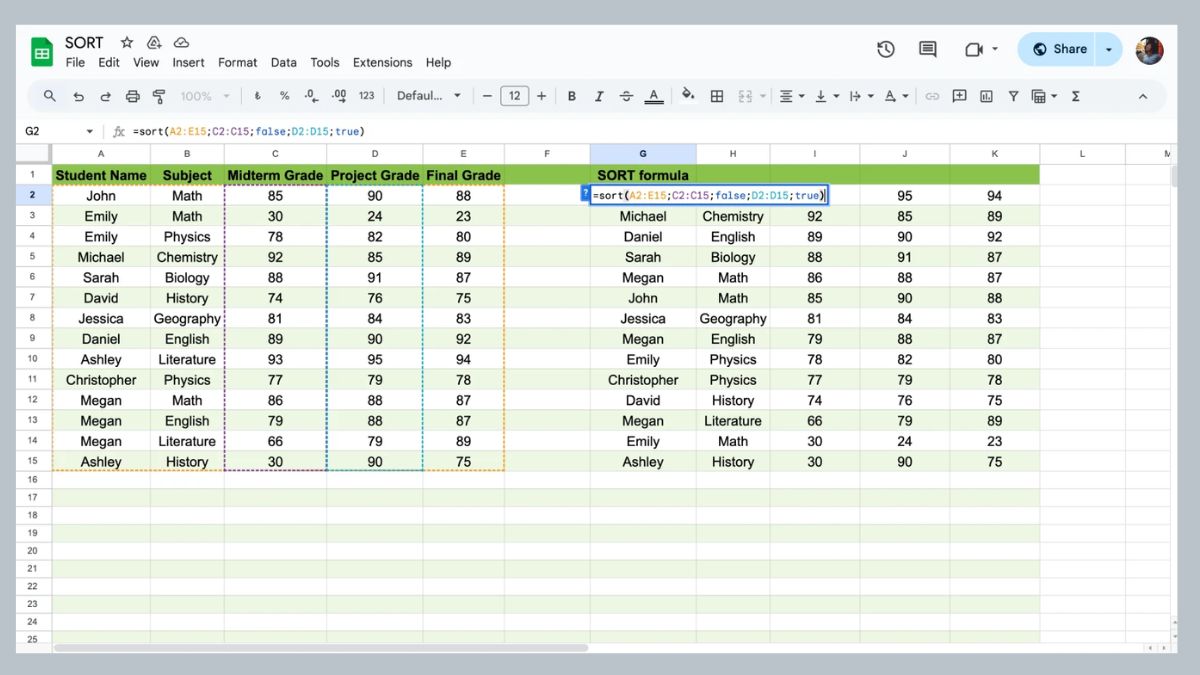The image size is (1200, 675).
Task: Select the Borders icon
Action: (717, 96)
